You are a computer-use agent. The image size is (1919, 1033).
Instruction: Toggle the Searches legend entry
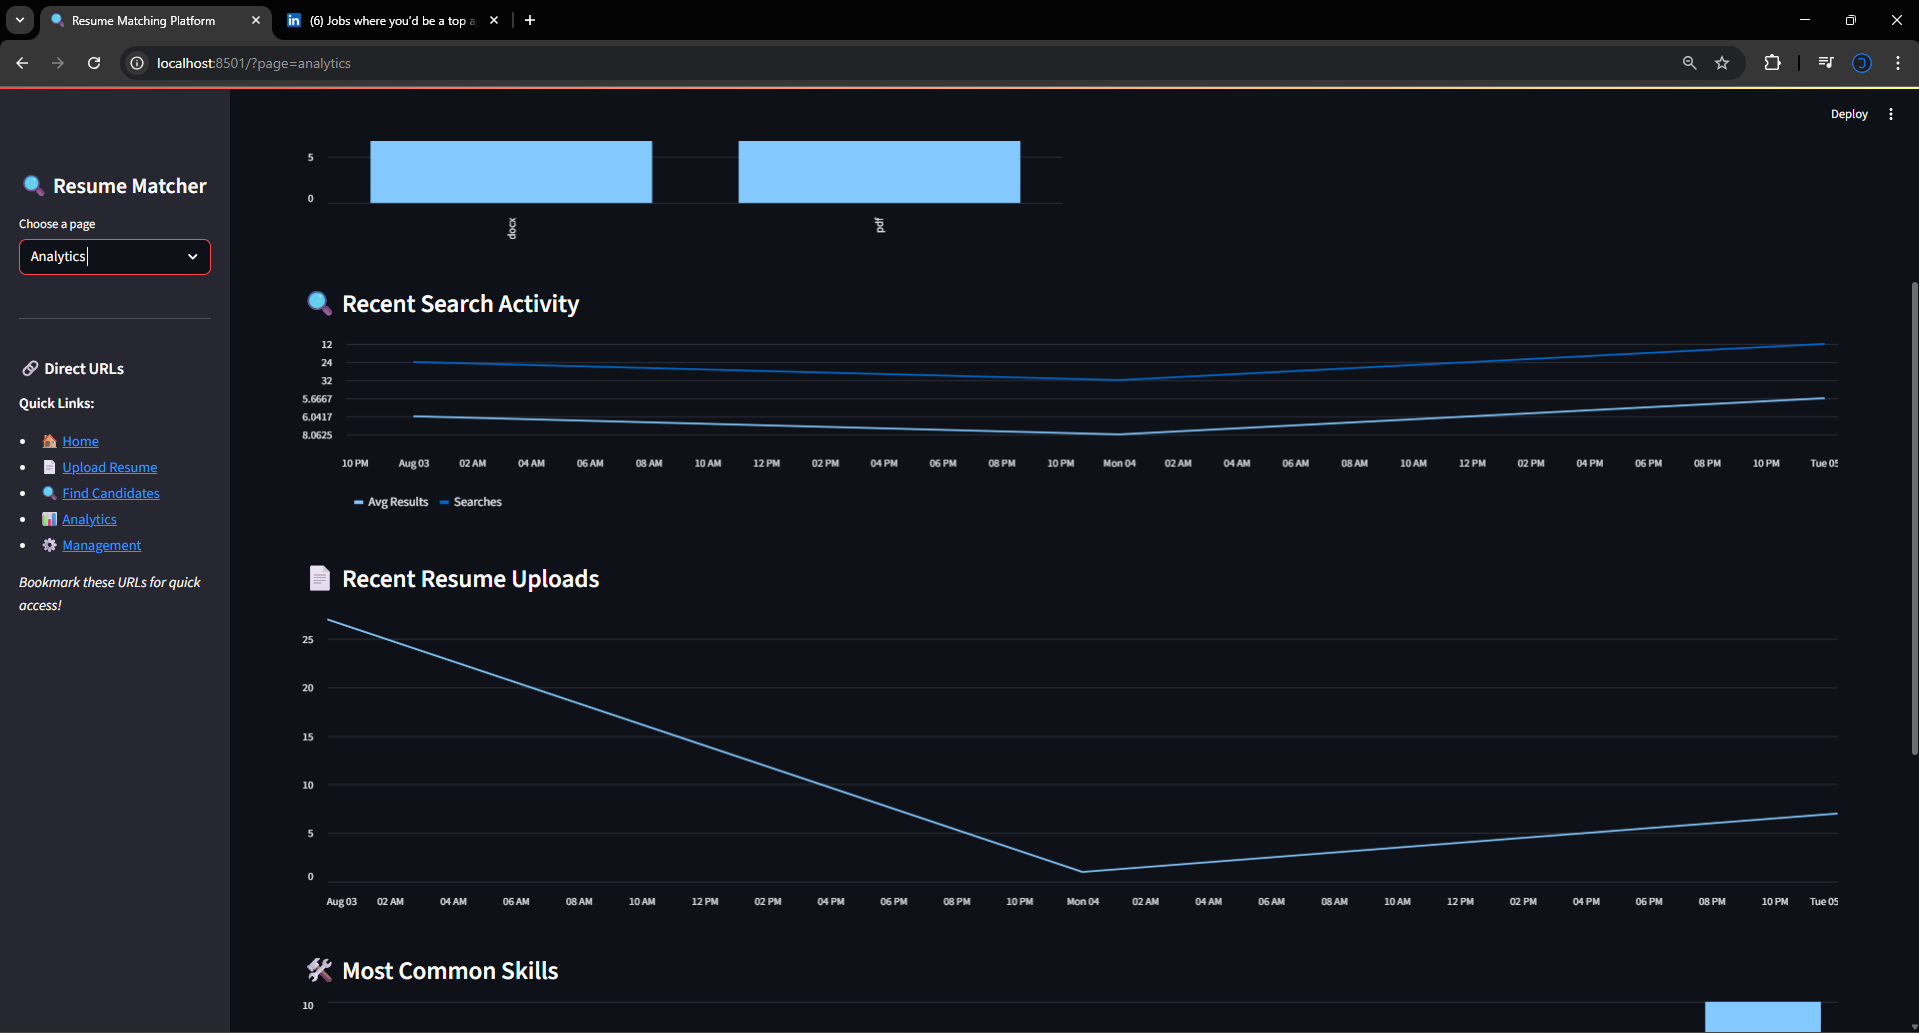(x=471, y=502)
